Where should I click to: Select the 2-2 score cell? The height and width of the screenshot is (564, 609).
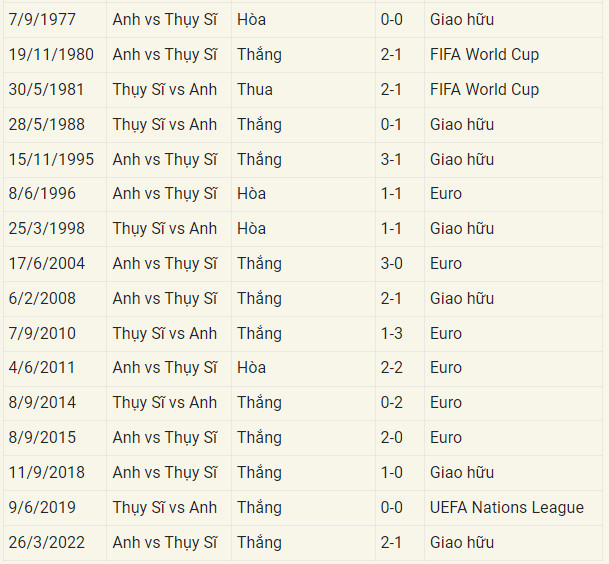(x=392, y=367)
